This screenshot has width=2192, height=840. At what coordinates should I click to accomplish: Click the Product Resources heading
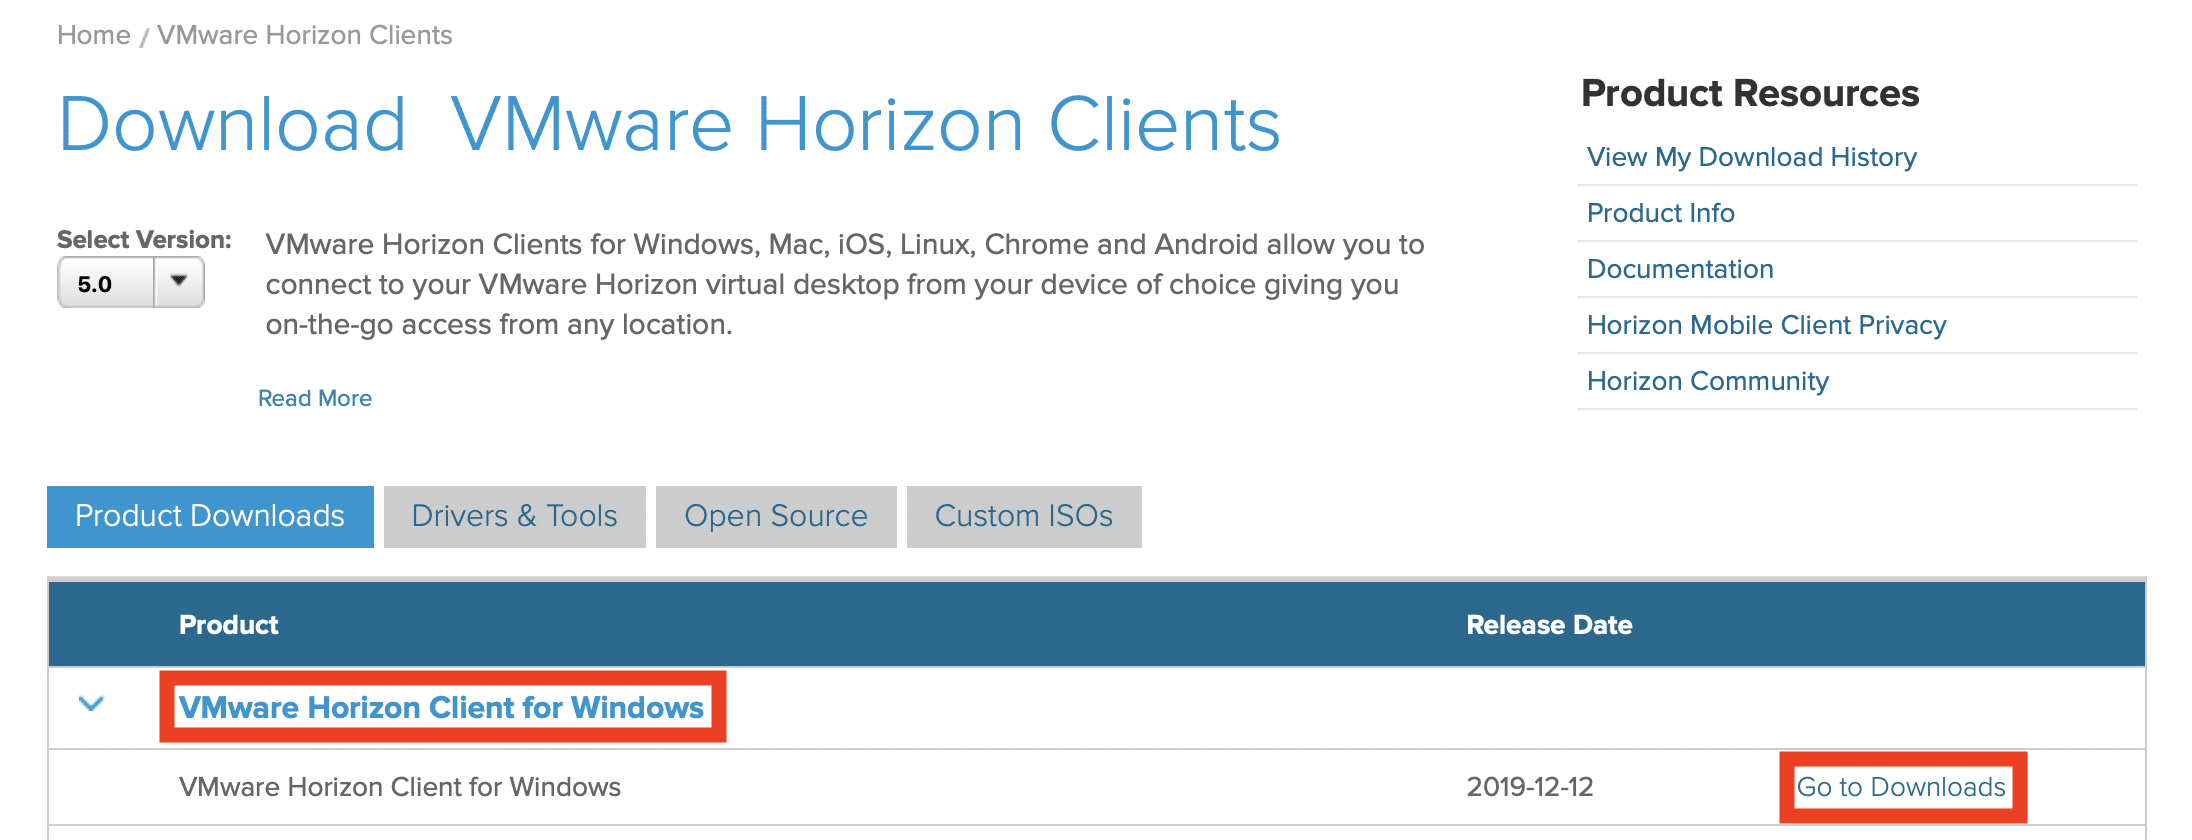click(1750, 93)
